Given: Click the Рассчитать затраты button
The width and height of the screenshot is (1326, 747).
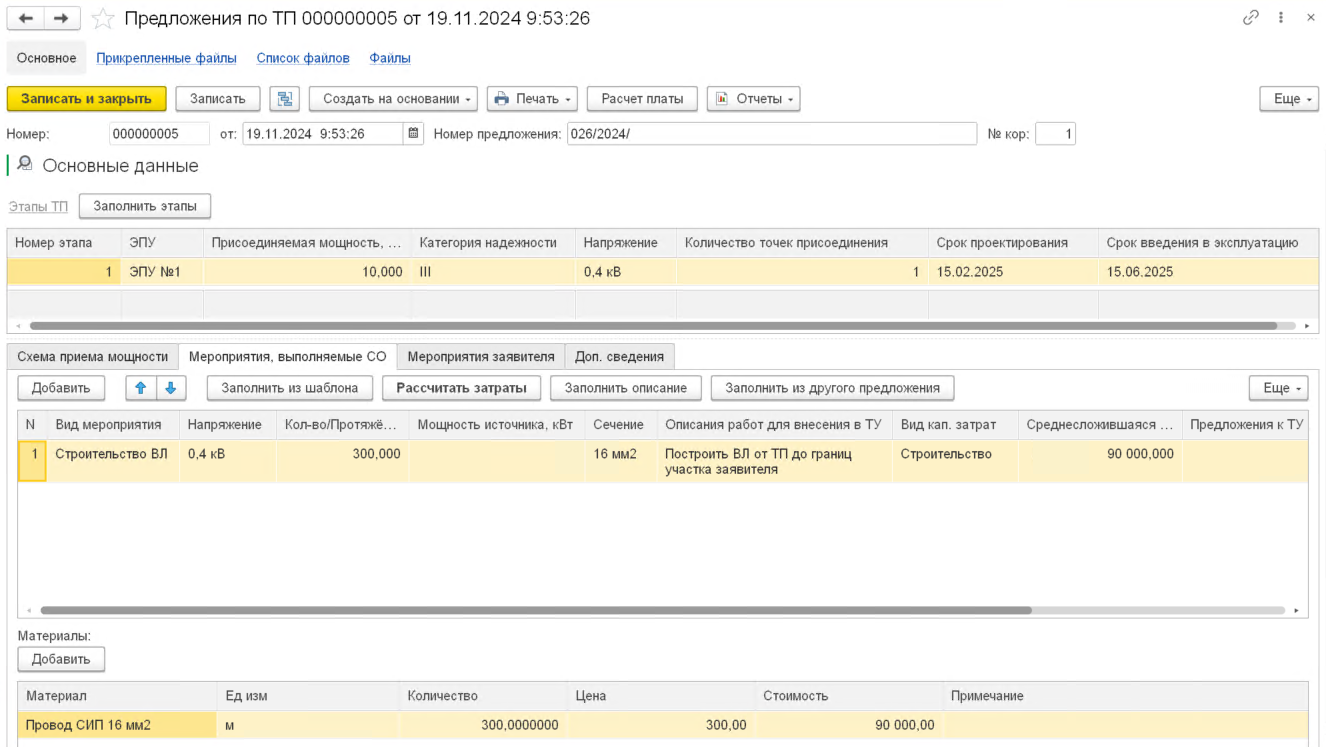Looking at the screenshot, I should pyautogui.click(x=461, y=388).
